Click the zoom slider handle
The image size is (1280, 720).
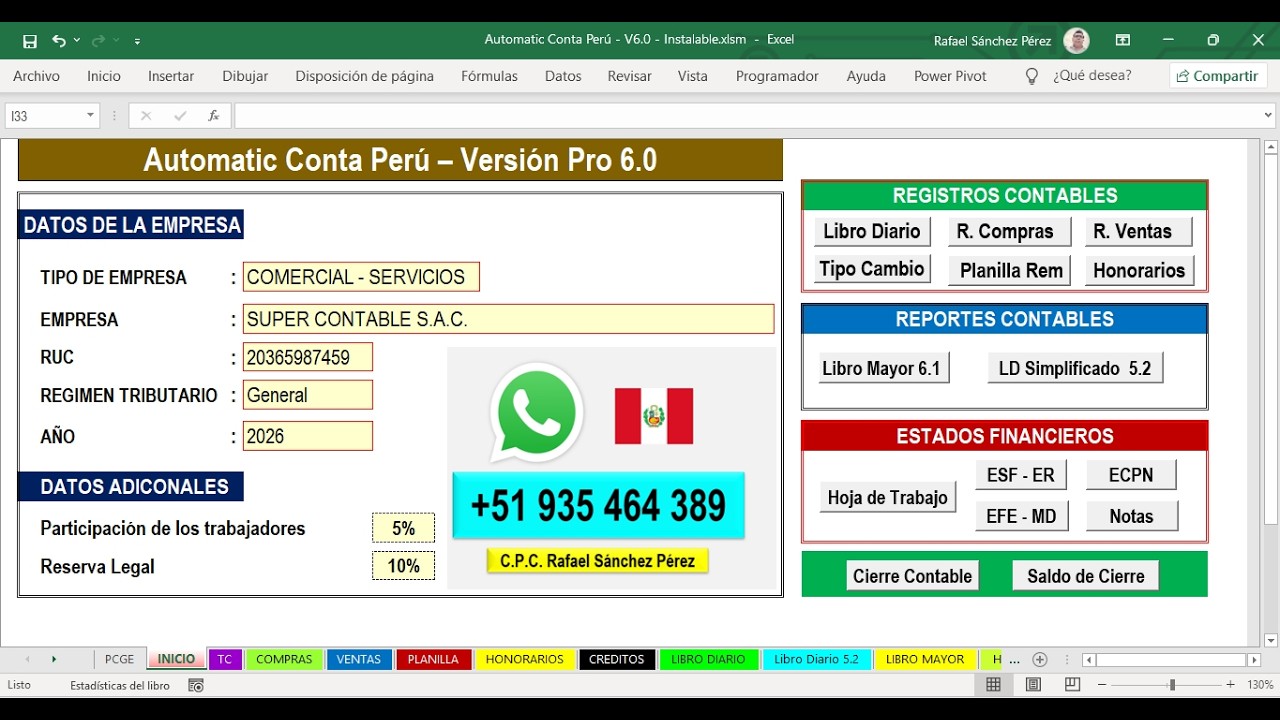(1172, 685)
